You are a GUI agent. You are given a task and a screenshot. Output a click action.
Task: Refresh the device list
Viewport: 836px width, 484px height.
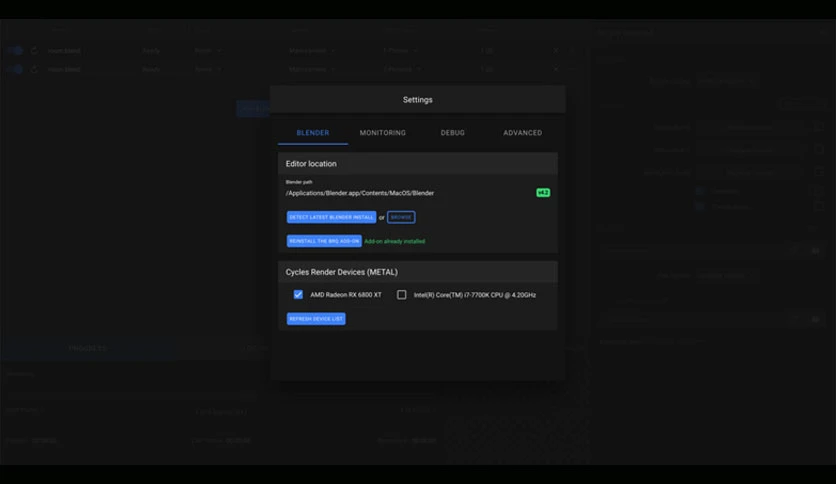coord(316,319)
